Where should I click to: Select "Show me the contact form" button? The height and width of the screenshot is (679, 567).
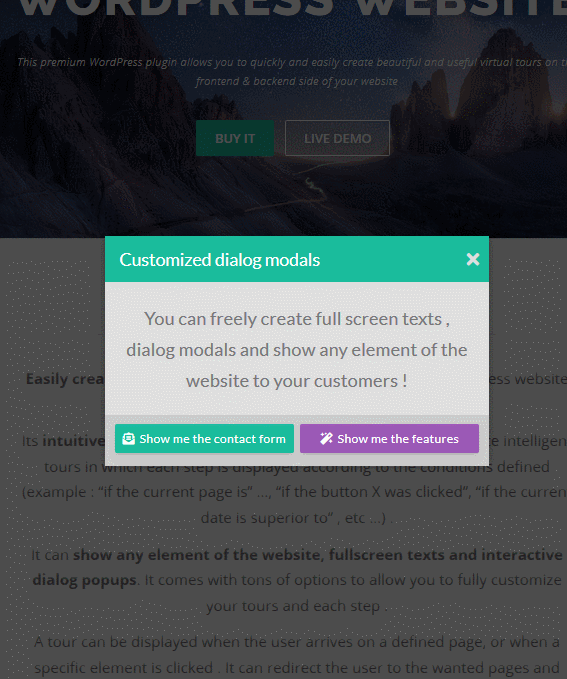(x=204, y=439)
